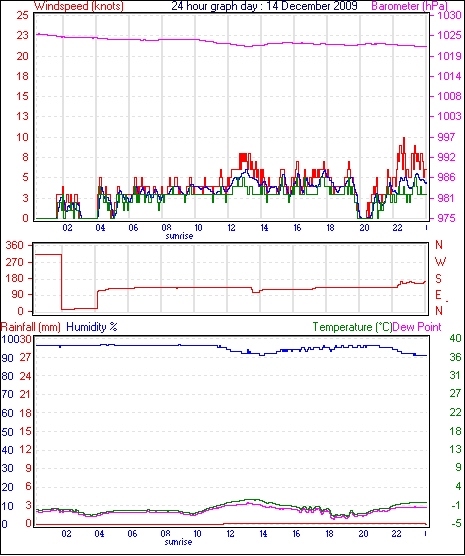Click the 40 degree temperature scale value
This screenshot has height=556, width=465.
(x=455, y=339)
